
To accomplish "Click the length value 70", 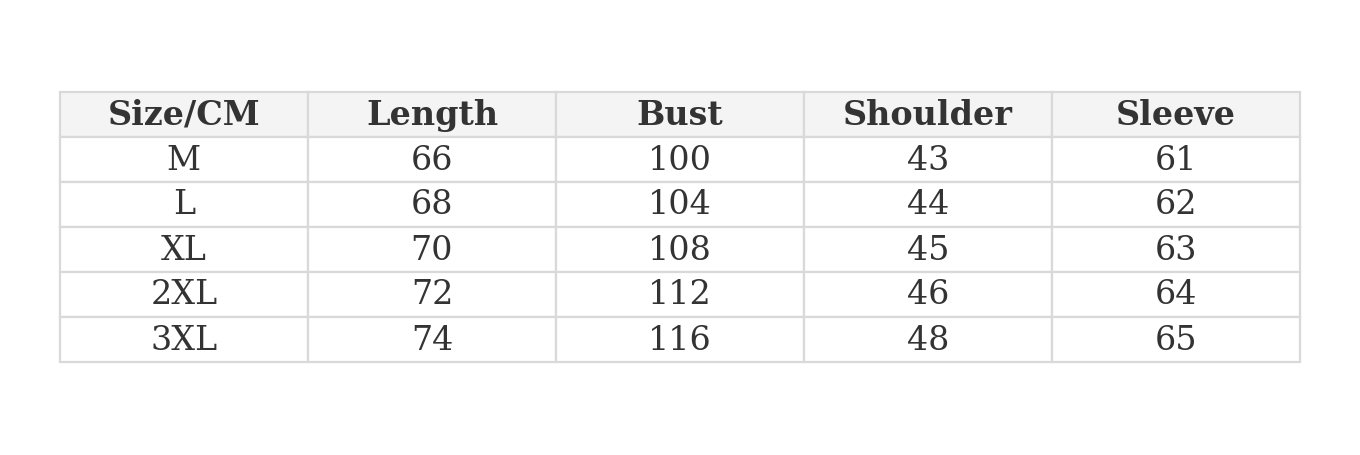I will [x=432, y=249].
